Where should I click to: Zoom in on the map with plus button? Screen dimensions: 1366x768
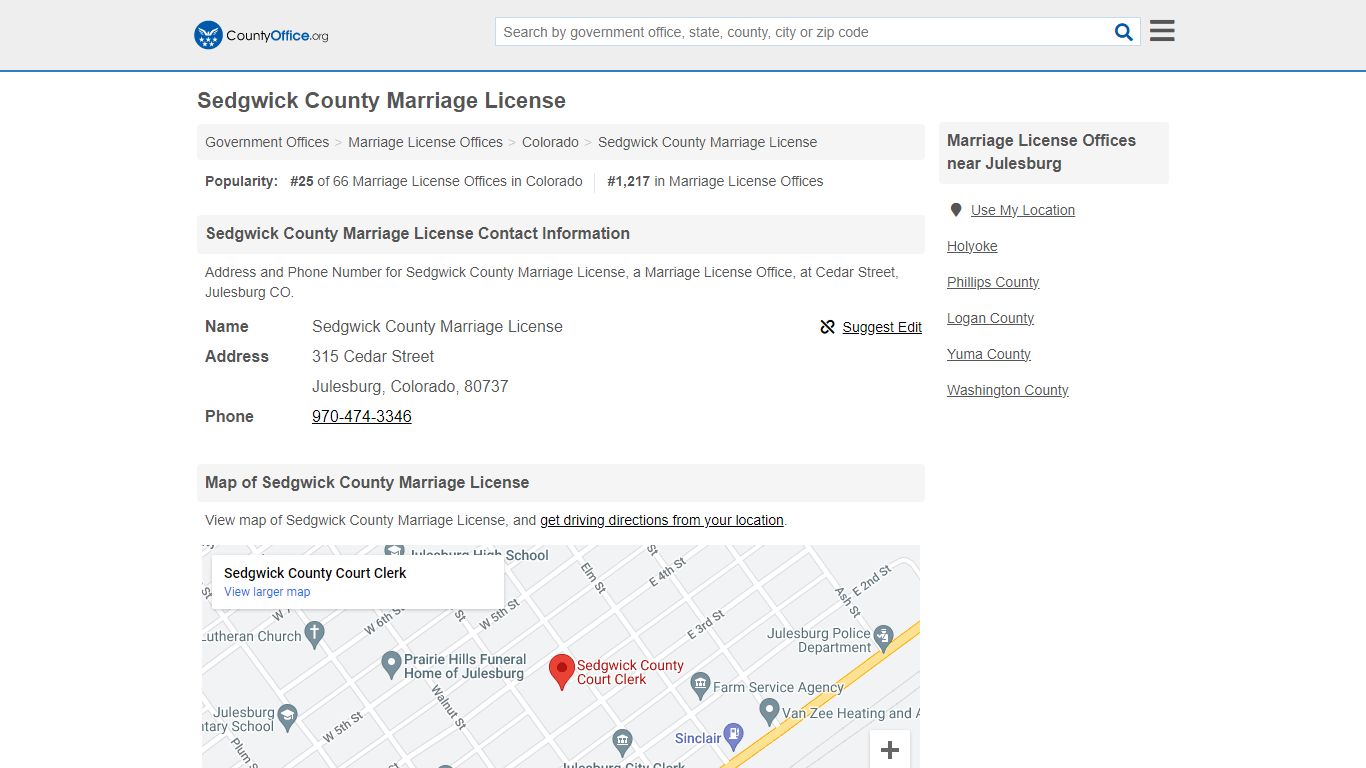tap(890, 749)
